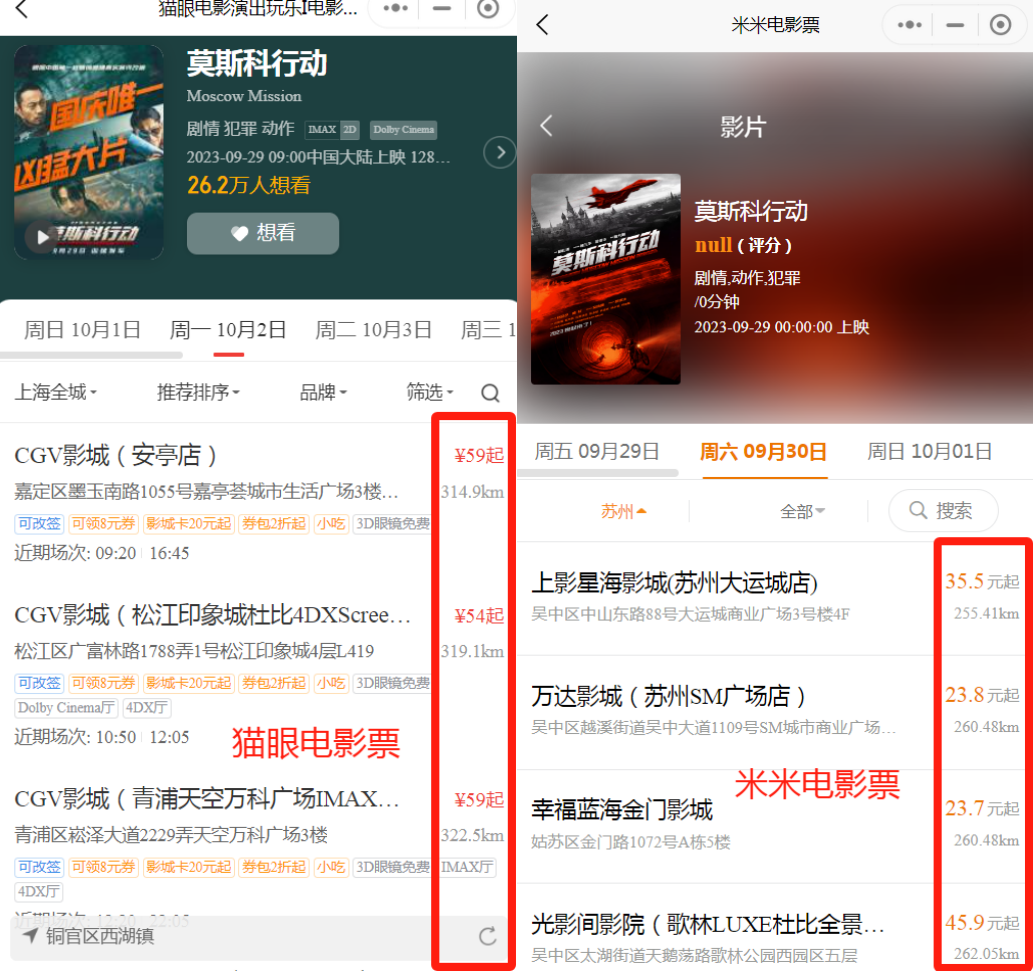This screenshot has width=1033, height=971.
Task: Click the back arrow beside 影片 title
Action: coord(546,126)
